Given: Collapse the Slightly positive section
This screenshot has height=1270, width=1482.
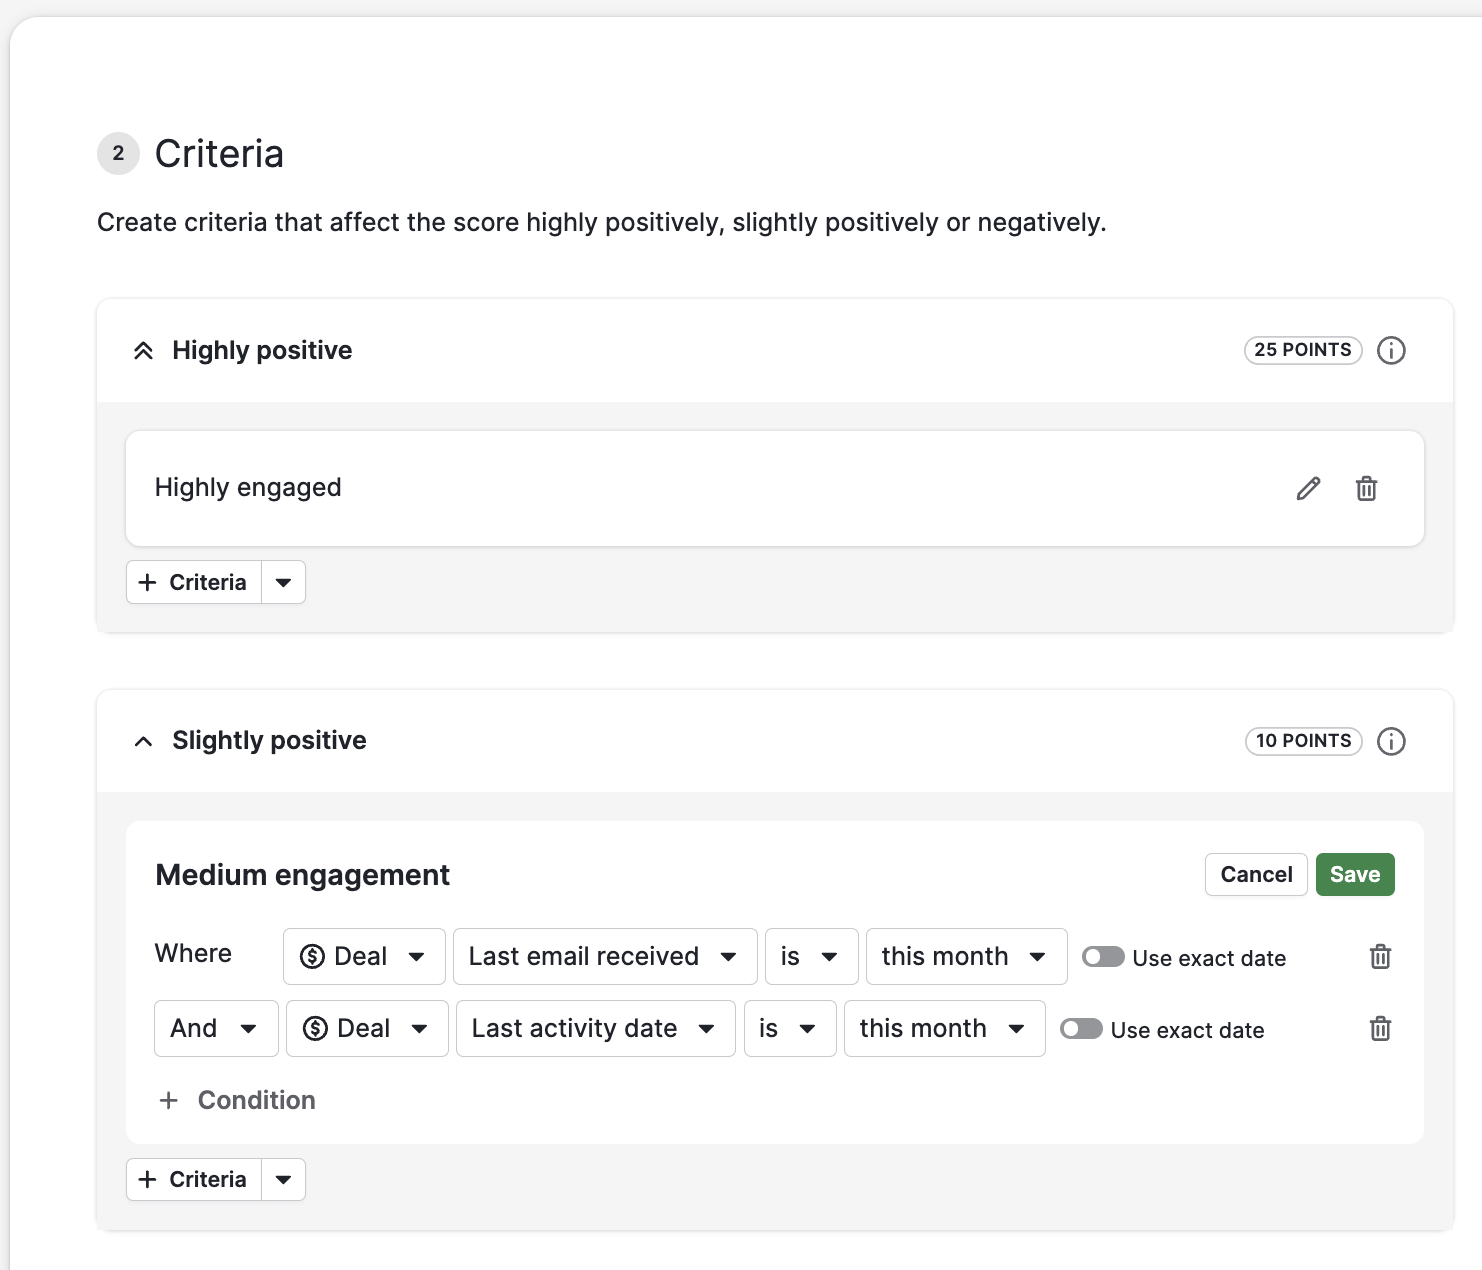Looking at the screenshot, I should click(x=143, y=741).
